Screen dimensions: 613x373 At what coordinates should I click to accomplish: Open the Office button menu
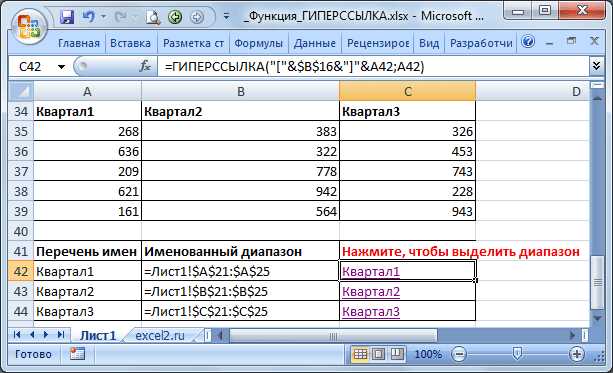pyautogui.click(x=28, y=26)
